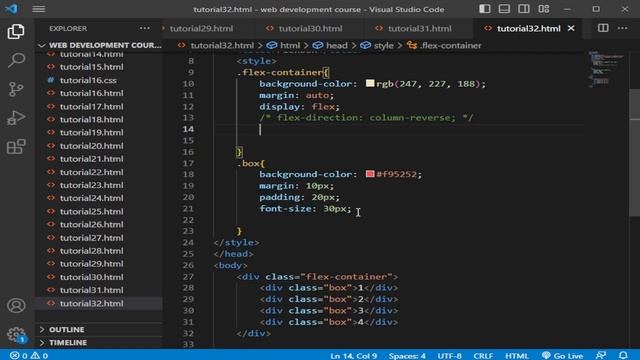Toggle the bottom panel layout icon
The width and height of the screenshot is (640, 360).
(504, 9)
